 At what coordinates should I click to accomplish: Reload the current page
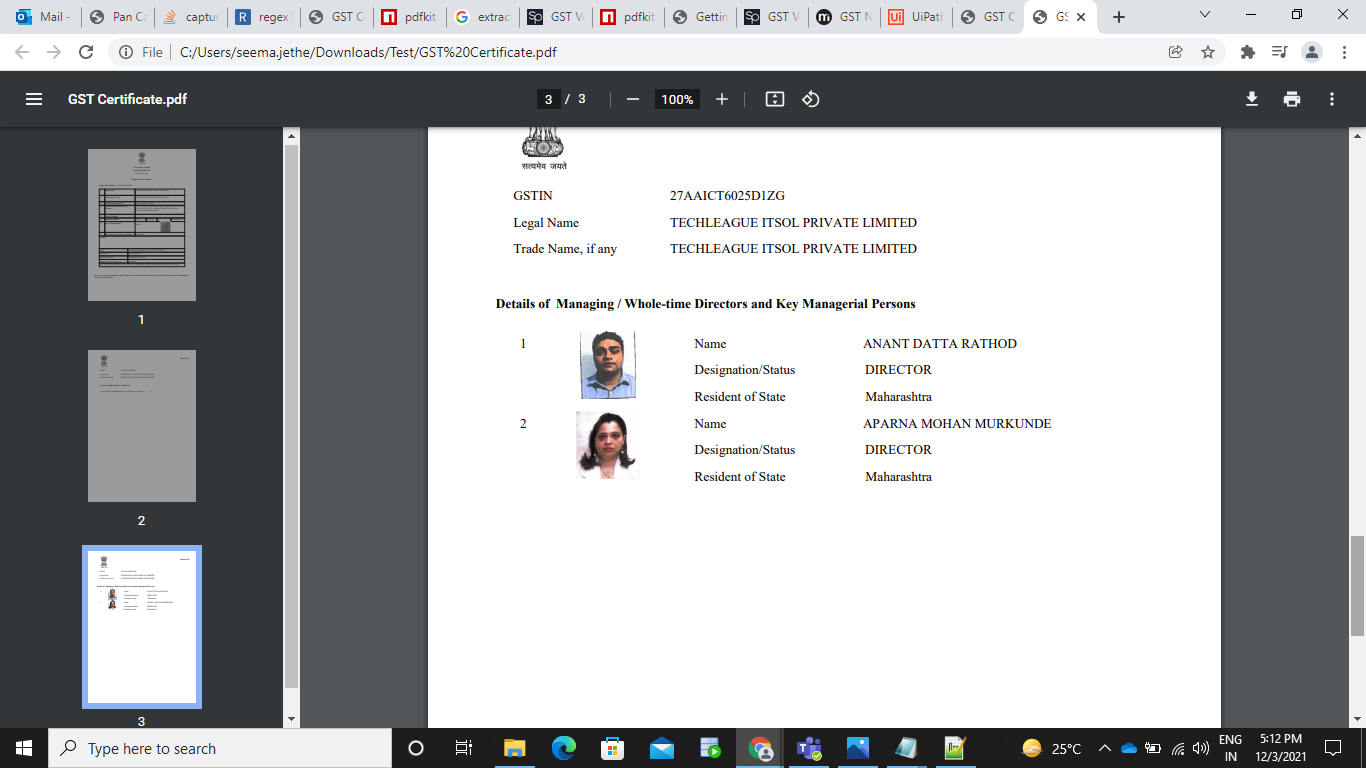[86, 52]
